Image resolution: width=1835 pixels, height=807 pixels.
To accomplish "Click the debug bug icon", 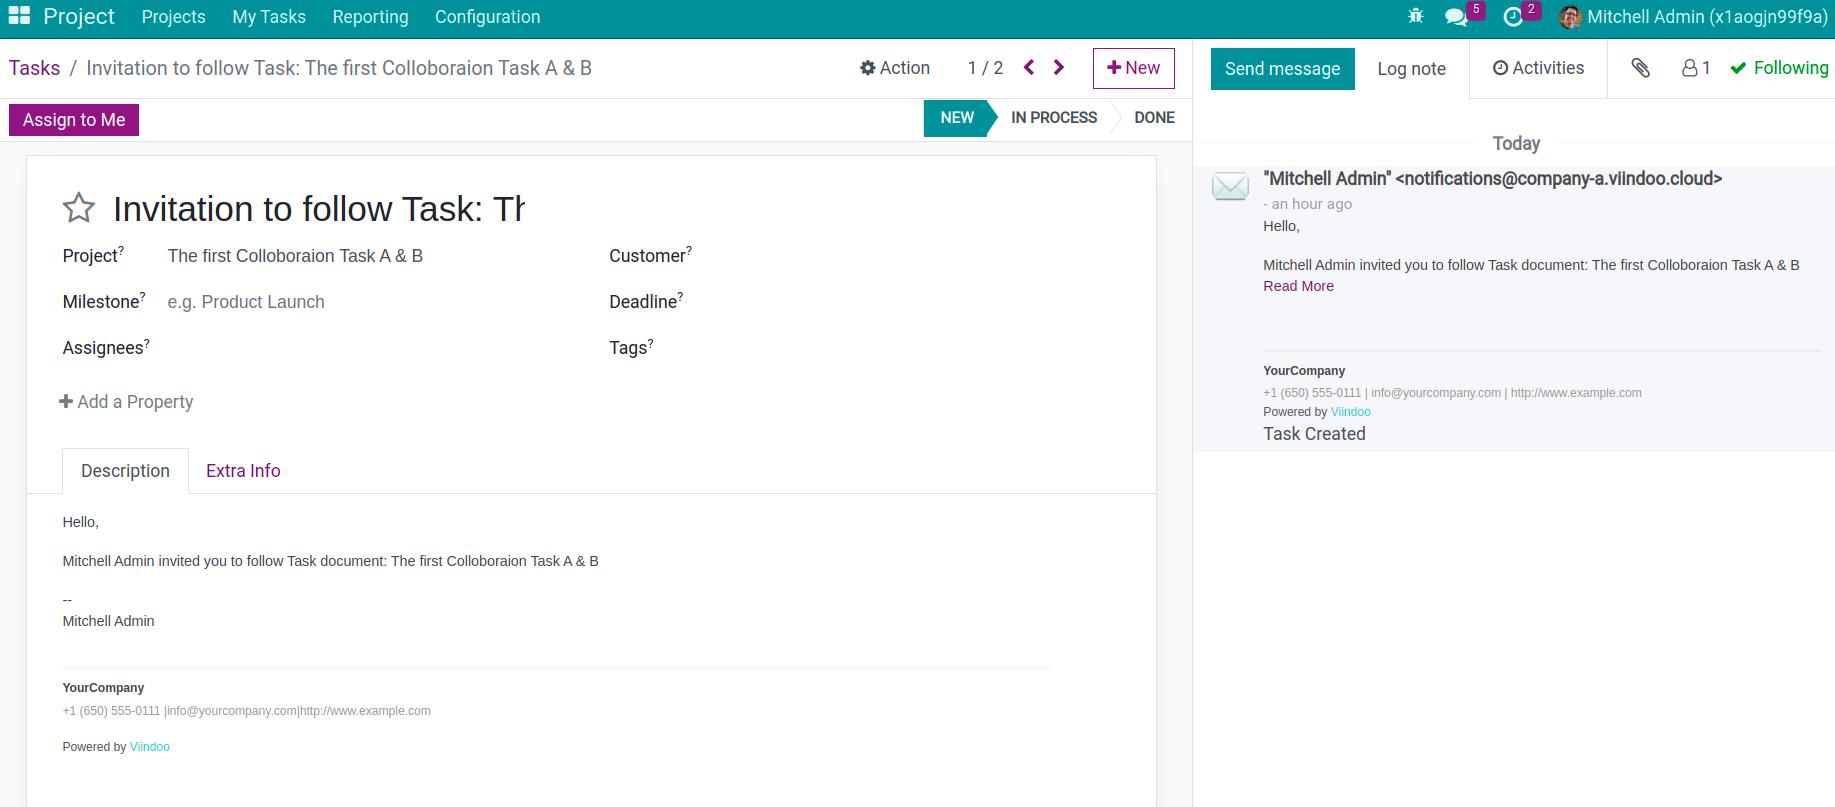I will [x=1415, y=16].
